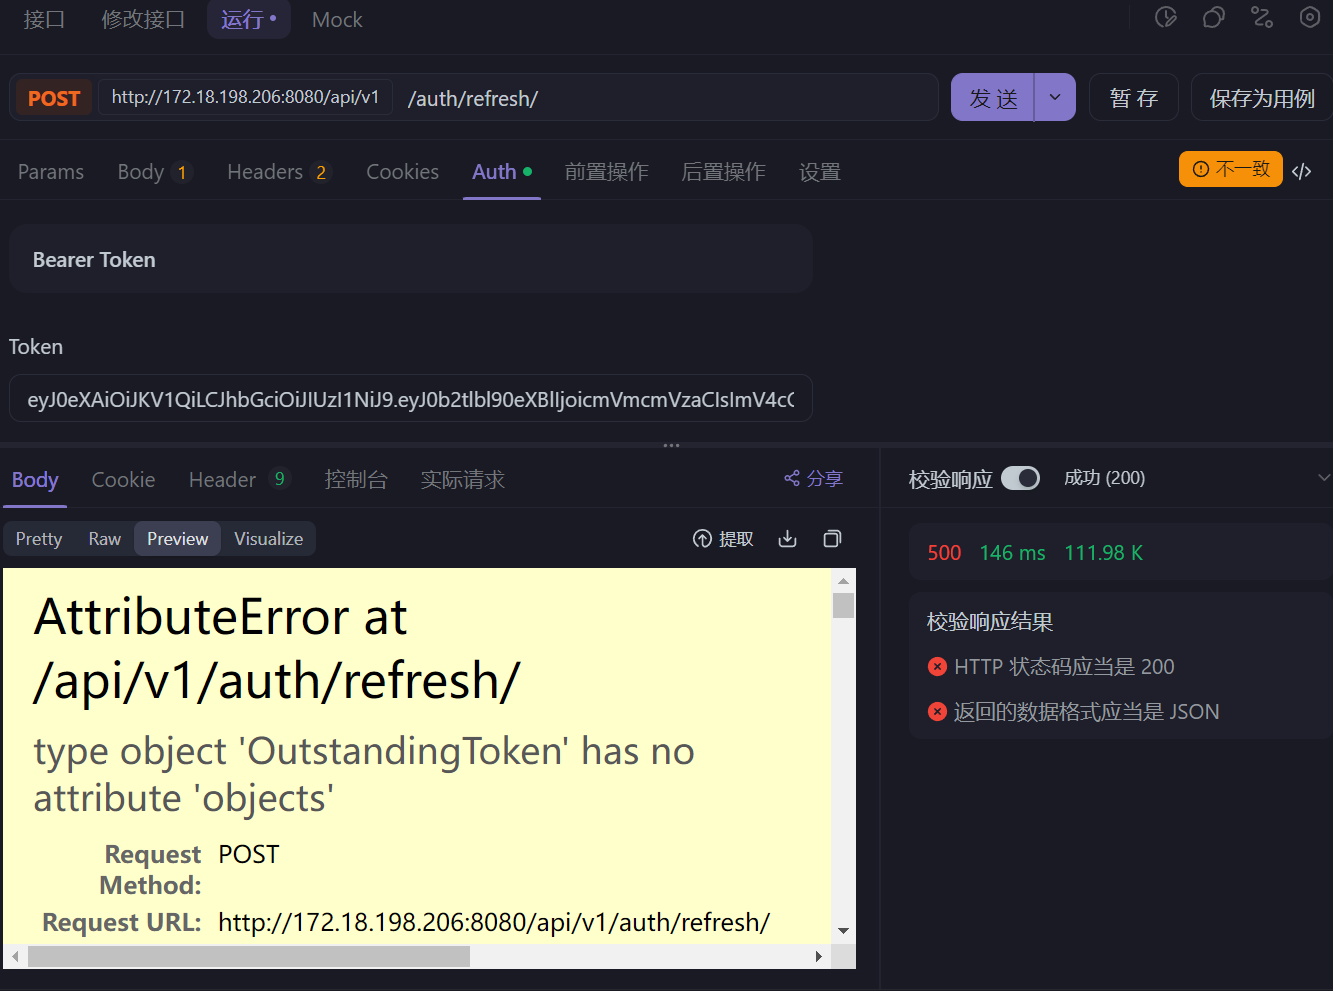The image size is (1333, 991).
Task: Click the preview scroll down arrow
Action: [x=844, y=931]
